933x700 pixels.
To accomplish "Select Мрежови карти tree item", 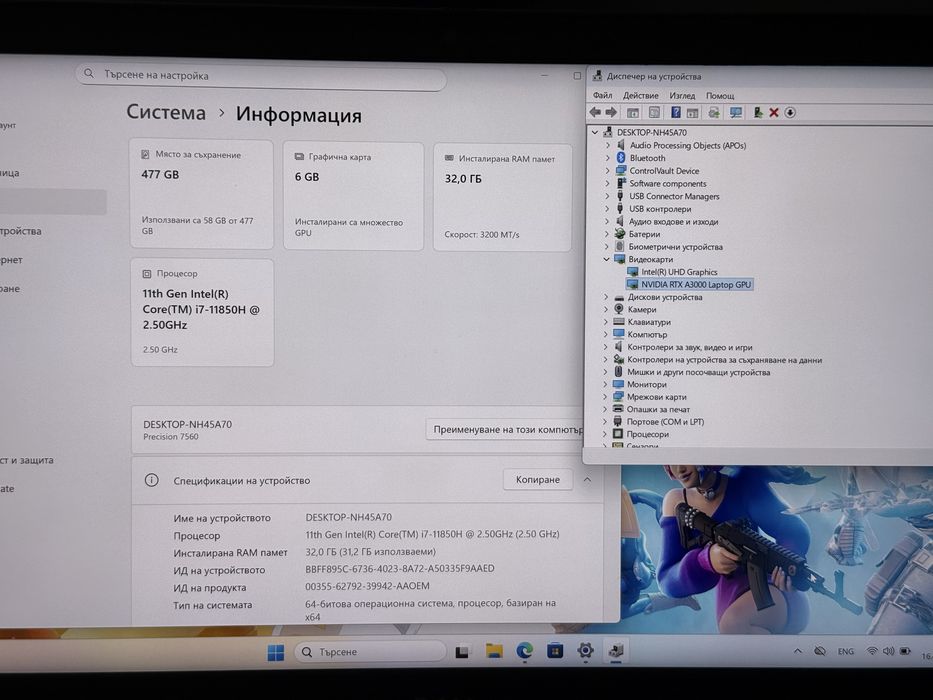I will (656, 396).
